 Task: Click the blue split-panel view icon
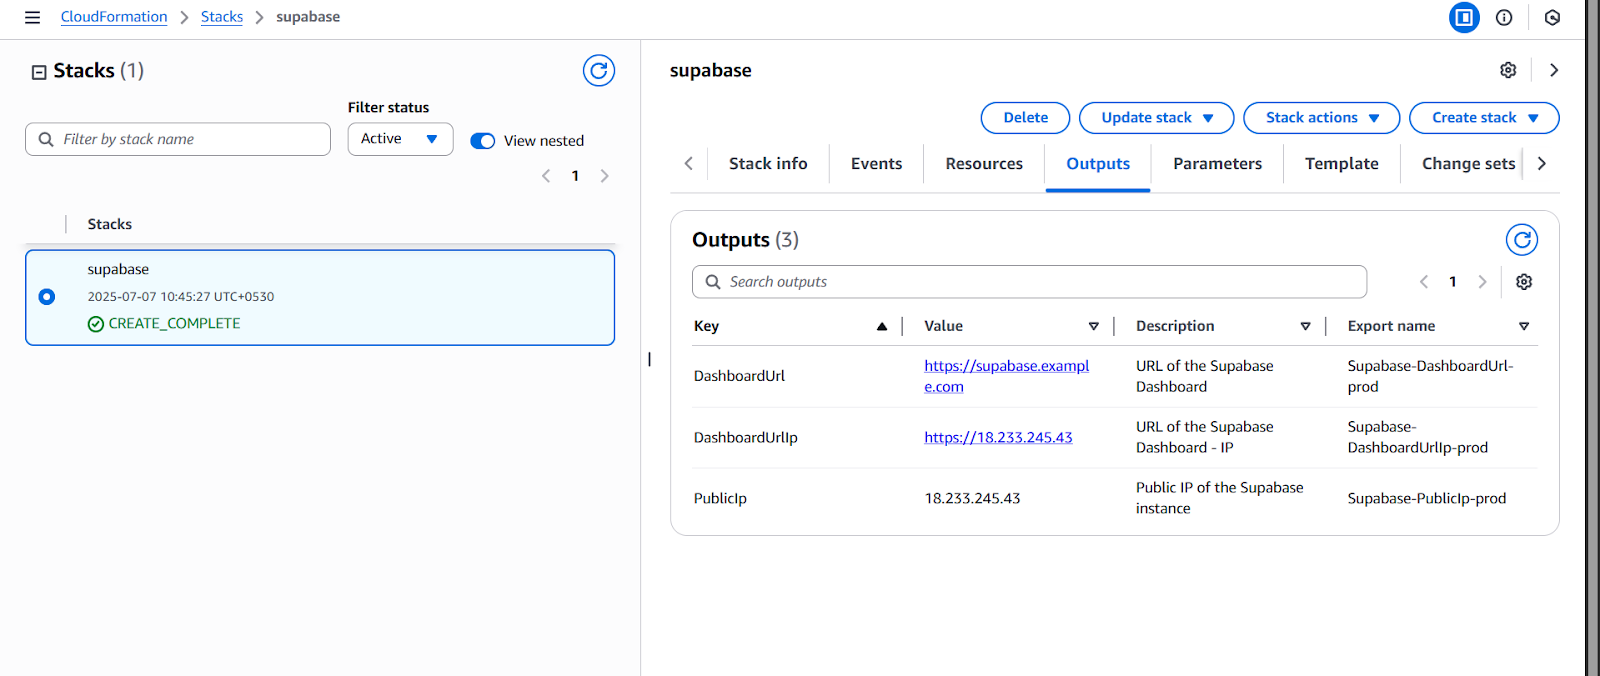click(x=1464, y=17)
